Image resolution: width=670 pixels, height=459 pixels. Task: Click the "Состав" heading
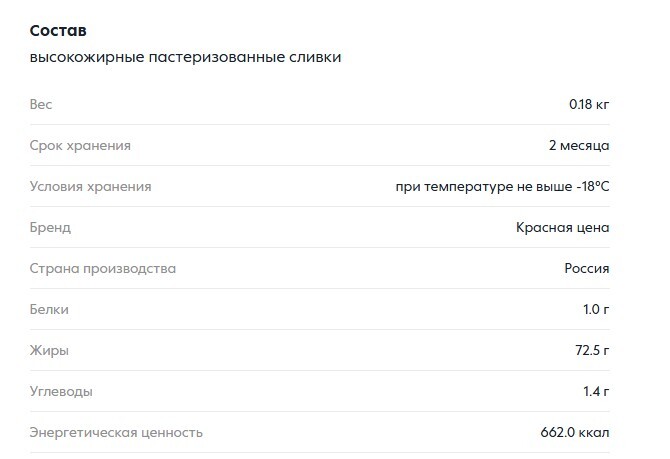click(58, 30)
